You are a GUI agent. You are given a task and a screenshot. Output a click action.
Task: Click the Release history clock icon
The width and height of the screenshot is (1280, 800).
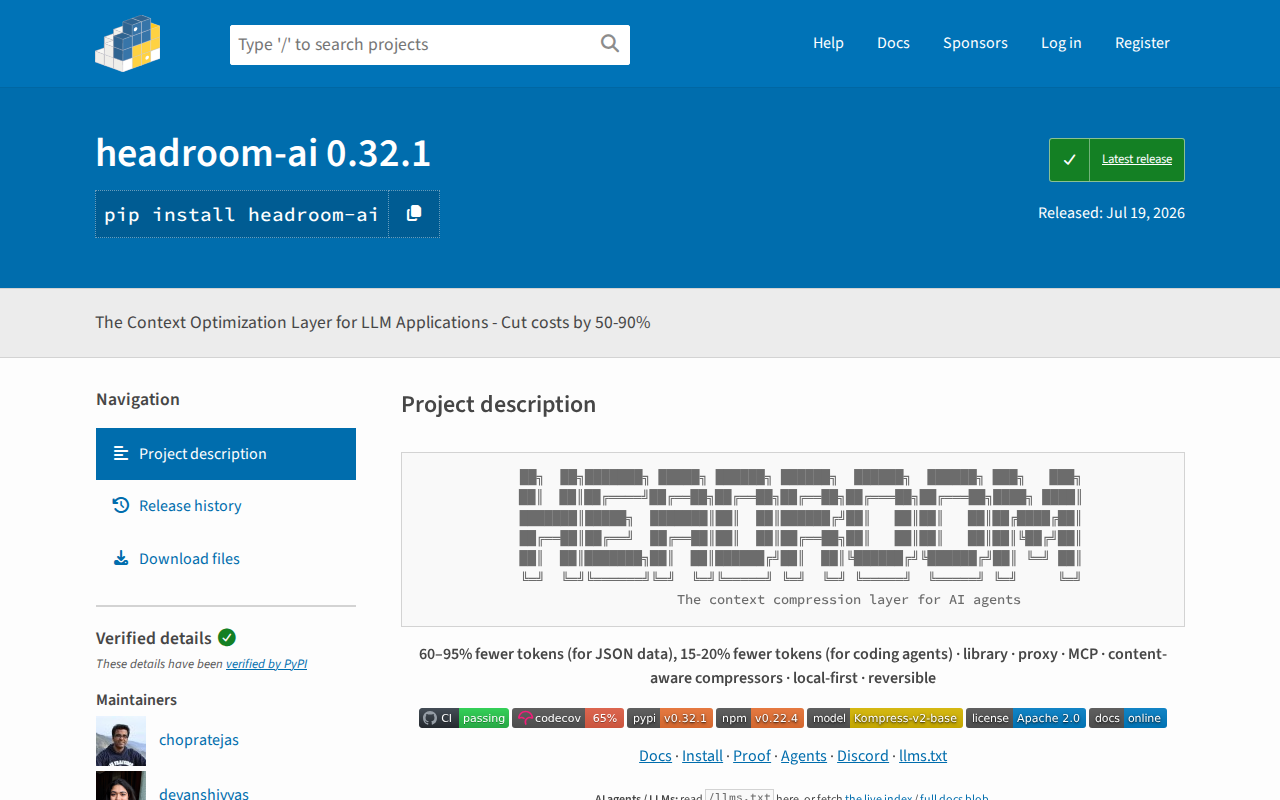[121, 505]
